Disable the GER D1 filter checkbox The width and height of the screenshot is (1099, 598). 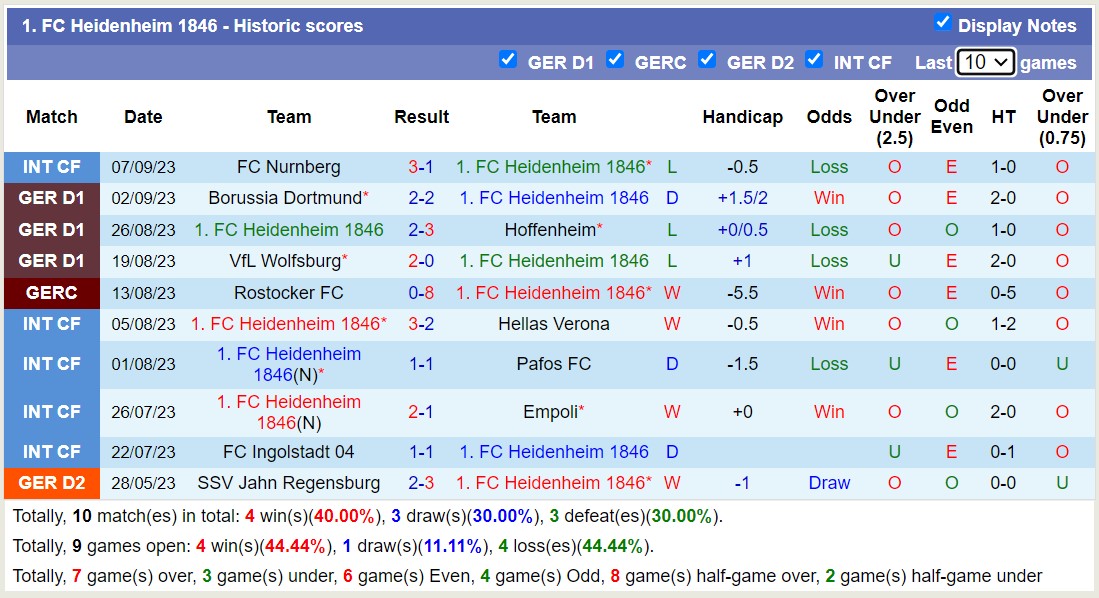pyautogui.click(x=509, y=60)
